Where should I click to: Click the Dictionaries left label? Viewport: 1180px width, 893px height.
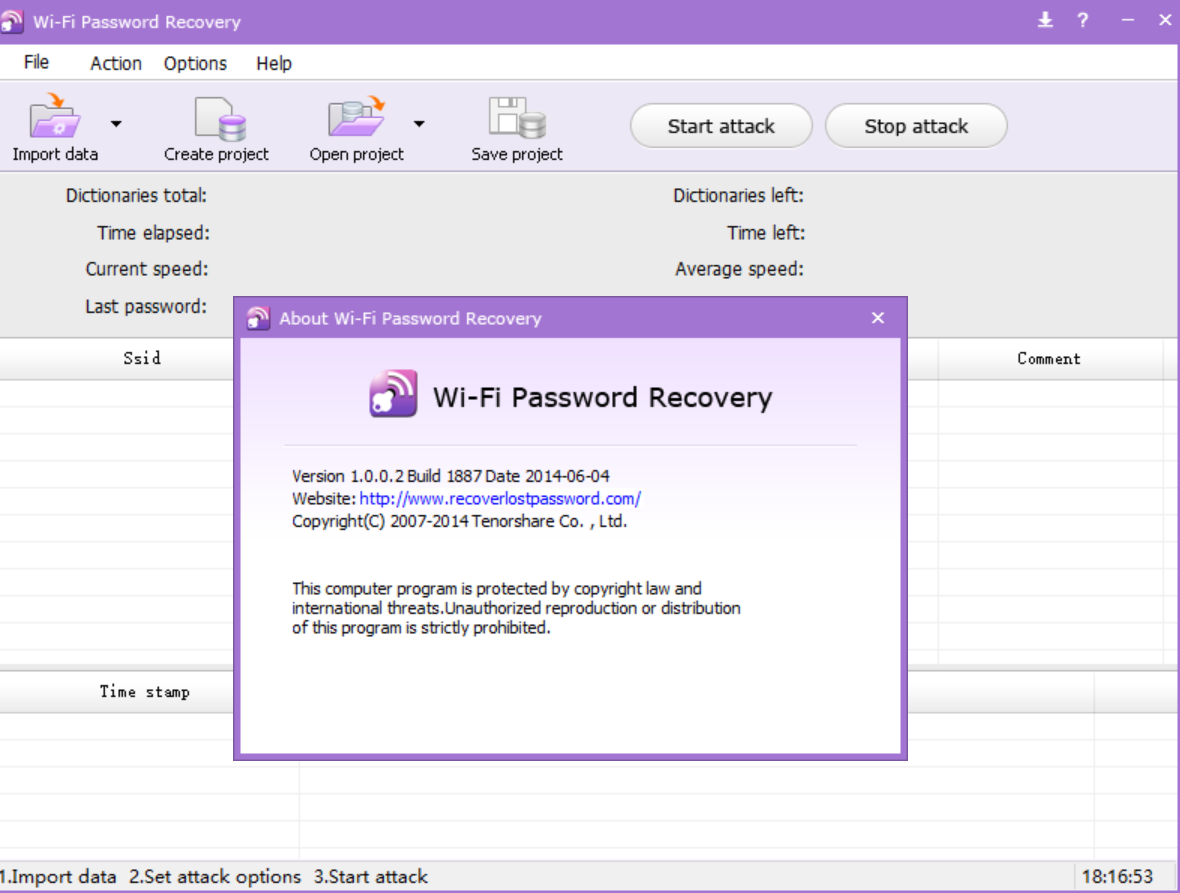tap(738, 196)
